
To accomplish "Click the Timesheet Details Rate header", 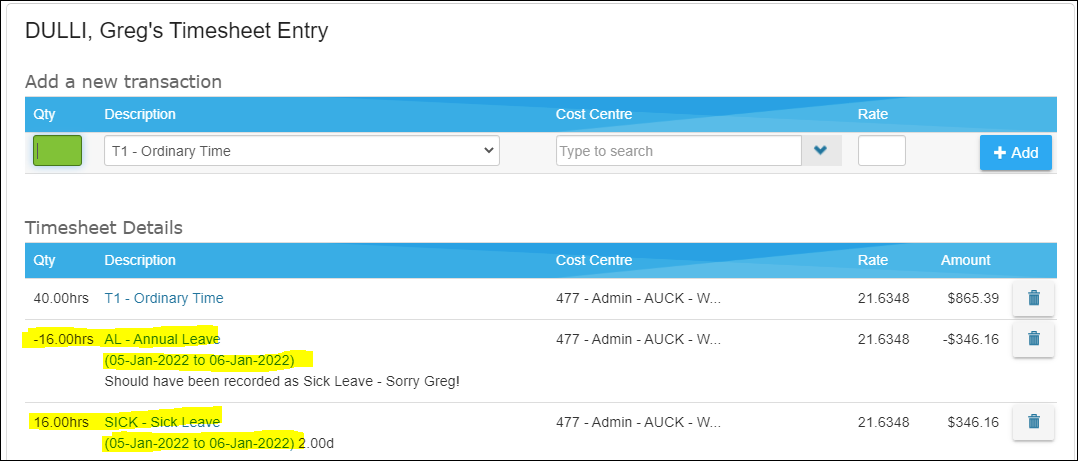I will click(872, 260).
